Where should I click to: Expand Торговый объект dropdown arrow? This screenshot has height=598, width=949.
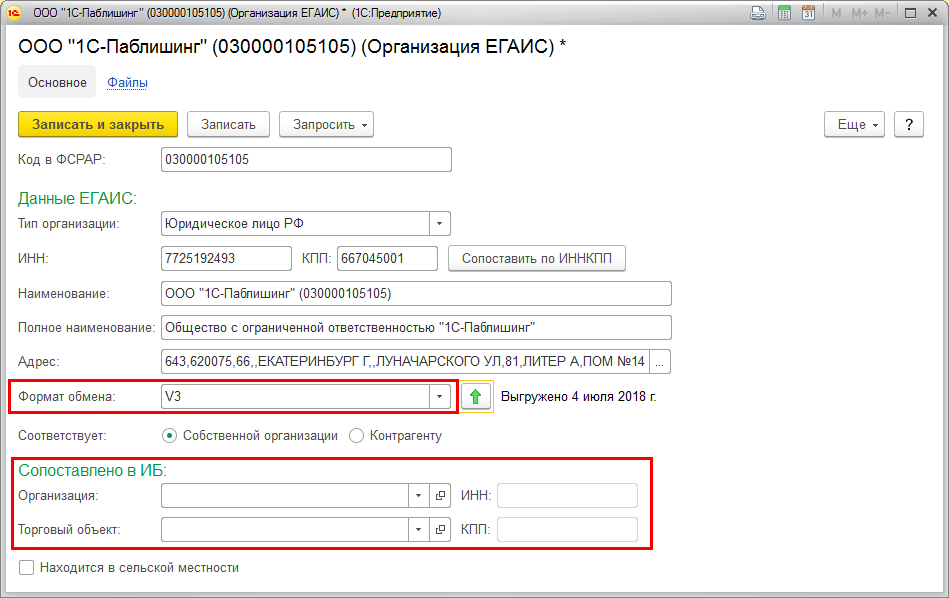point(418,530)
